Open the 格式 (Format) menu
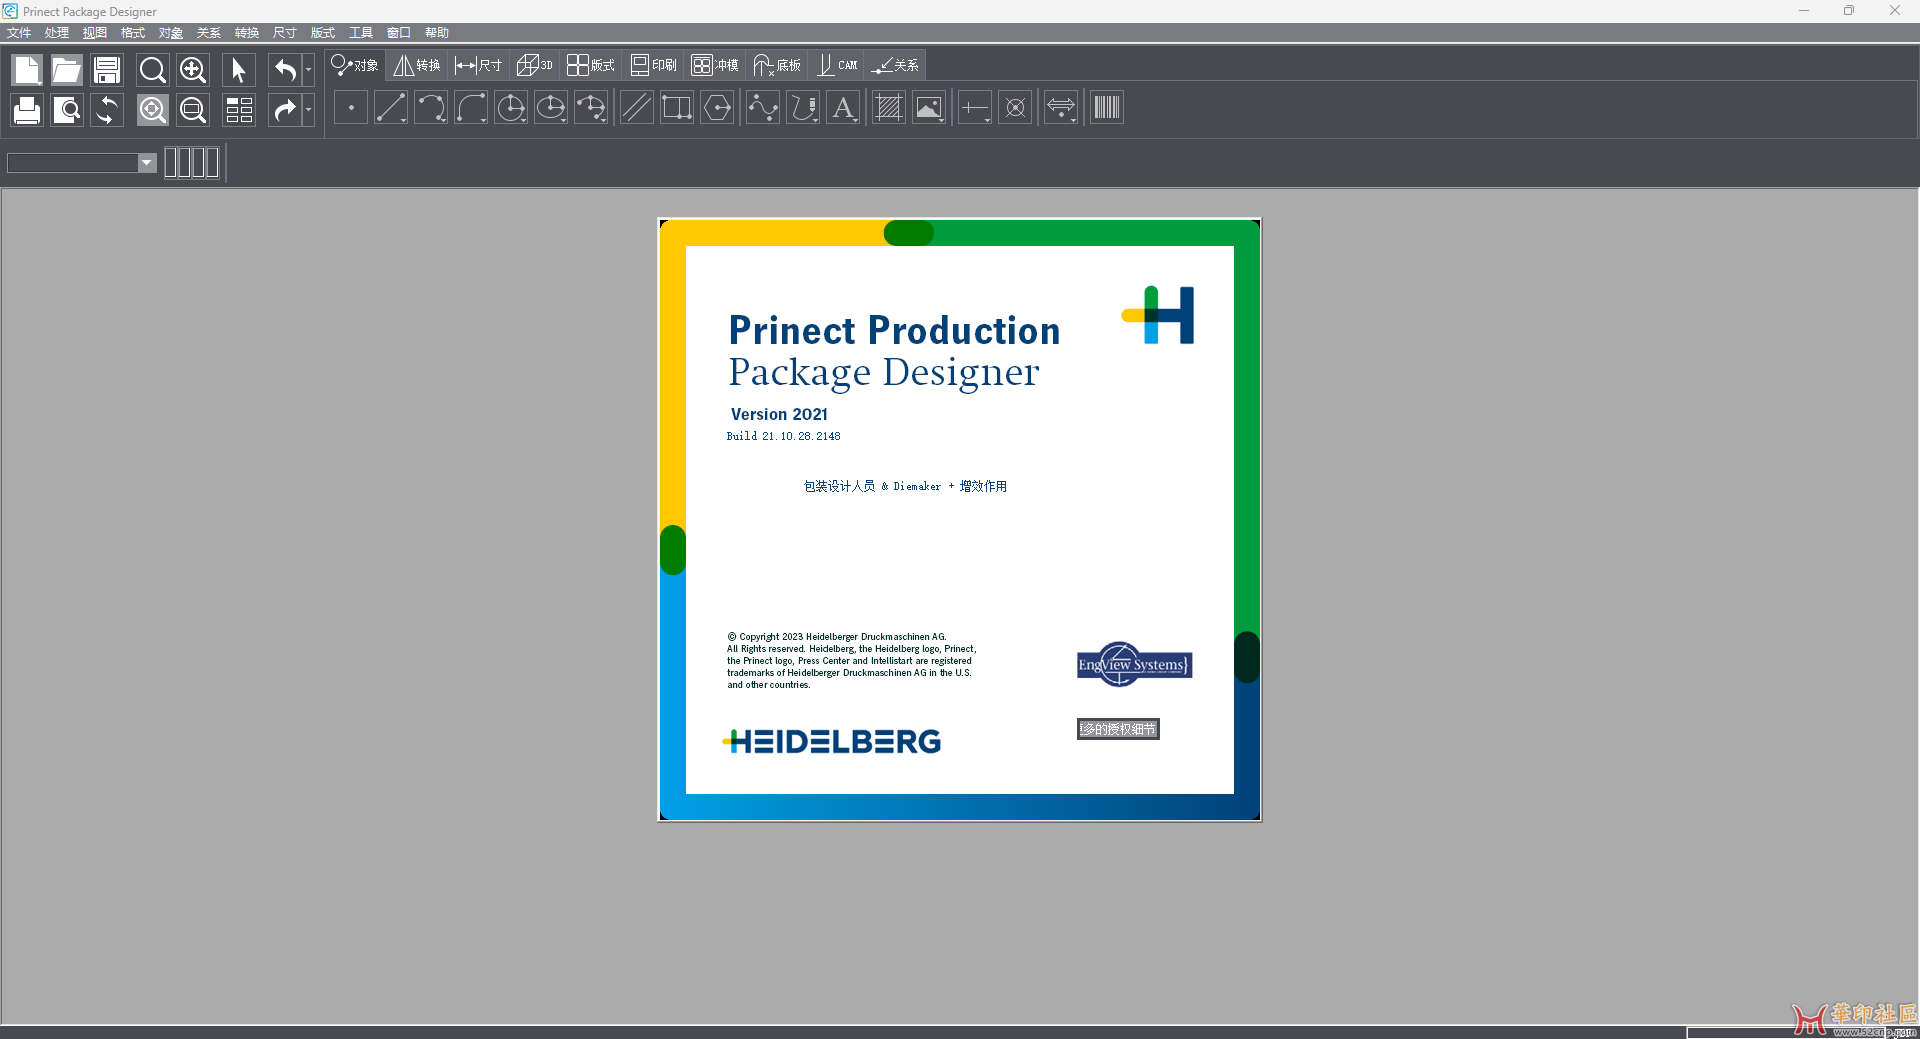This screenshot has width=1920, height=1039. pos(133,33)
